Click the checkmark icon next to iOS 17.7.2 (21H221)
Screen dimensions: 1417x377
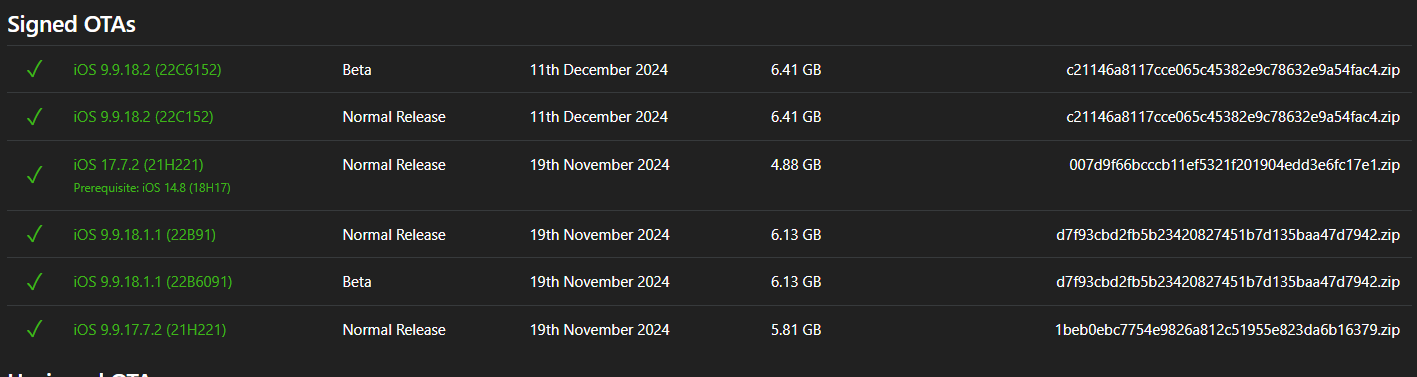[34, 175]
